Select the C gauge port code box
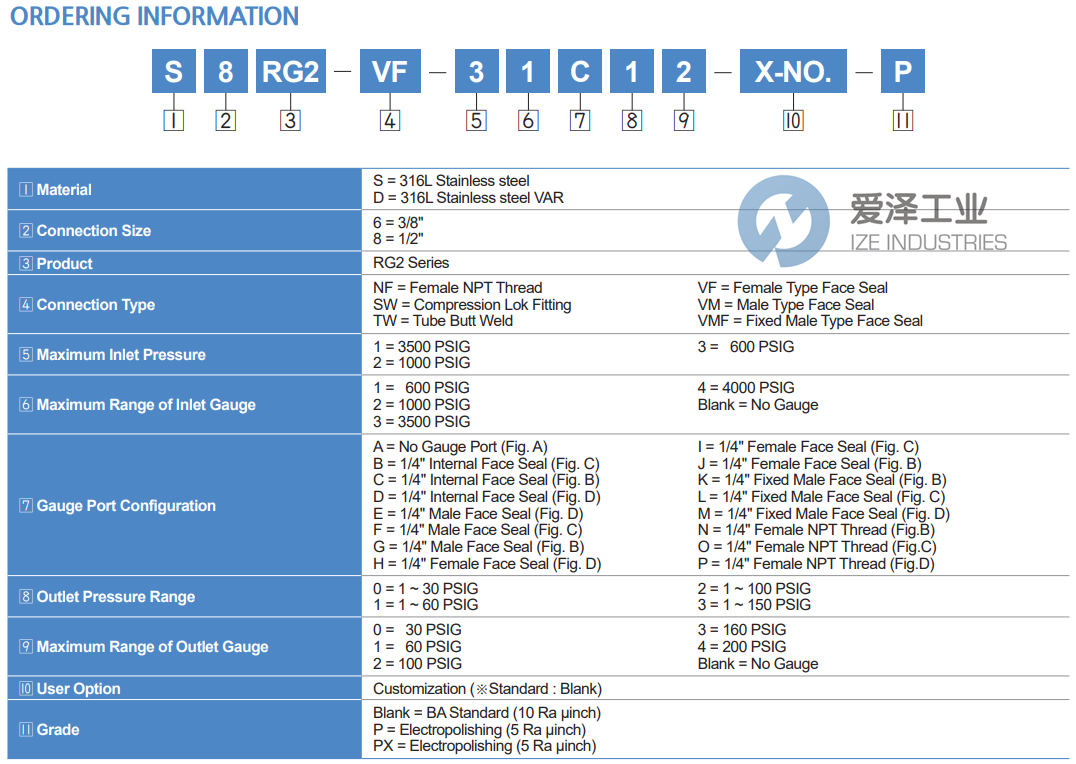Screen dimensions: 1076x764 click(x=580, y=70)
